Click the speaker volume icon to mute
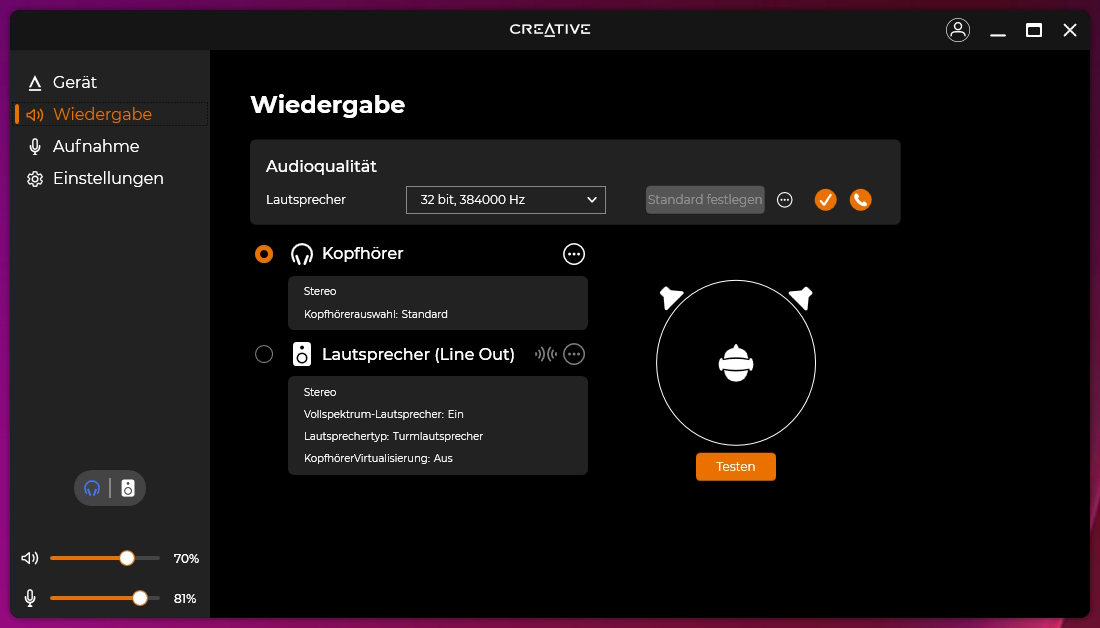The height and width of the screenshot is (628, 1100). (30, 558)
